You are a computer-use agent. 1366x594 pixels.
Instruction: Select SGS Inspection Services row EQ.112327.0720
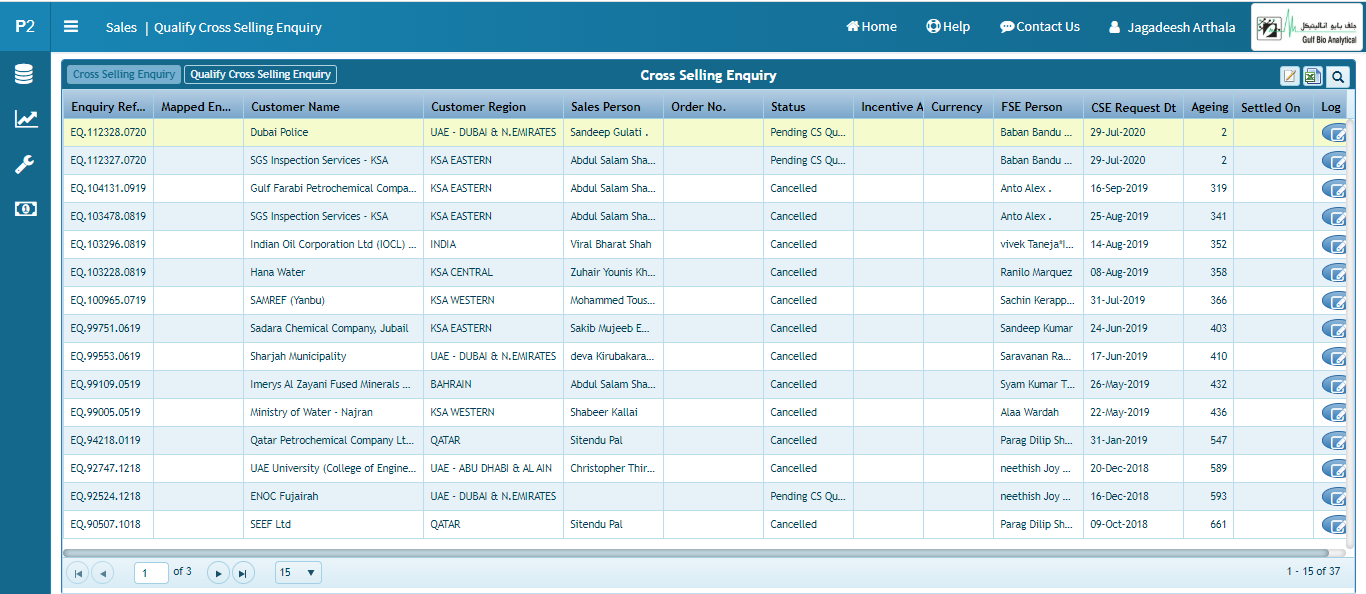(705, 160)
